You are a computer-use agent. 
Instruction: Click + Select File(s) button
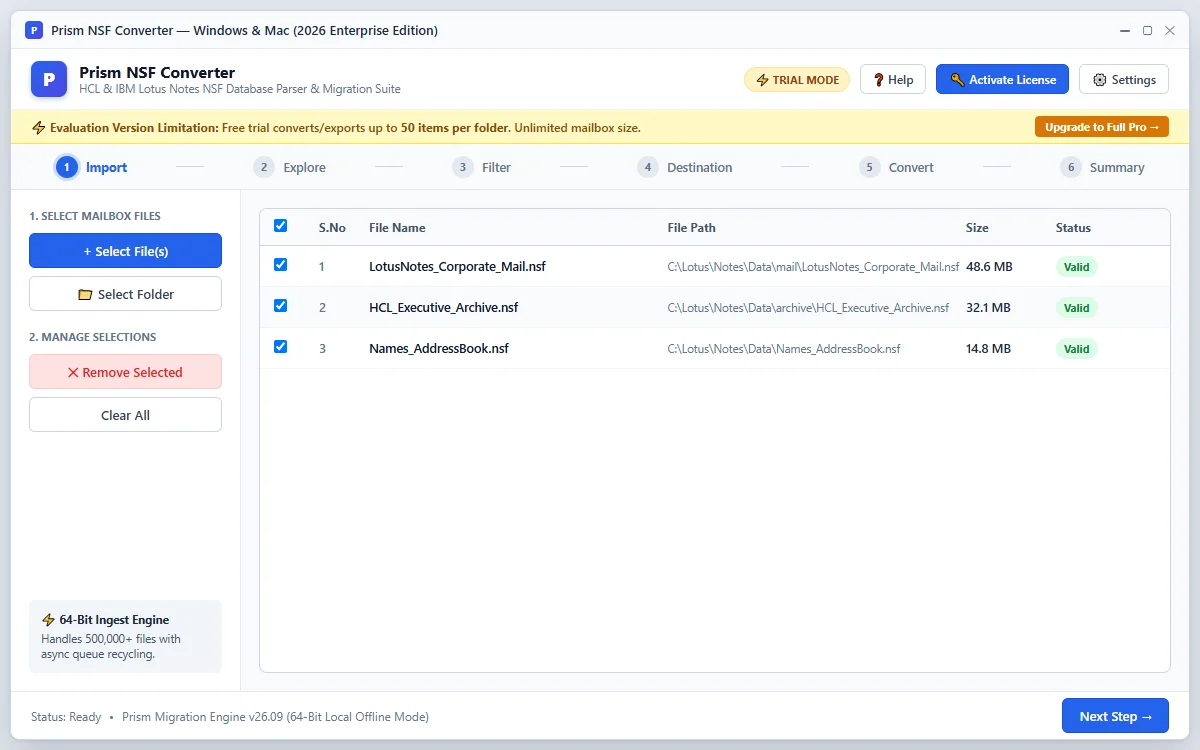point(125,251)
